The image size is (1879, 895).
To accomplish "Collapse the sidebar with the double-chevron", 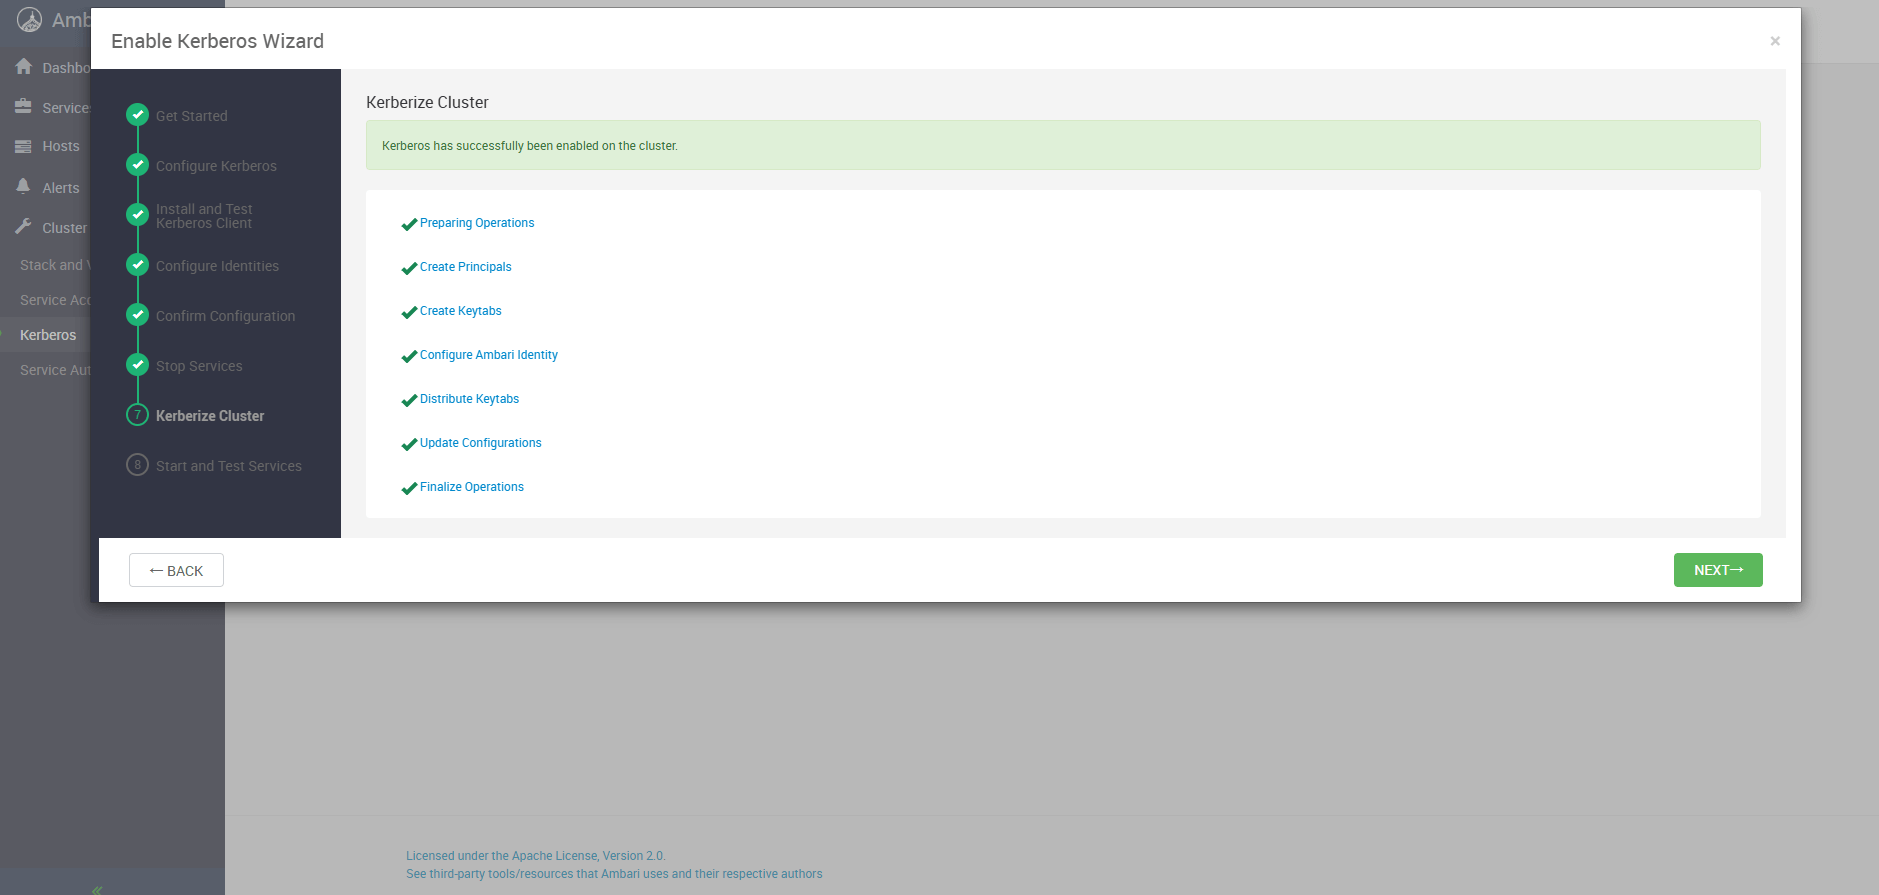I will (x=97, y=889).
